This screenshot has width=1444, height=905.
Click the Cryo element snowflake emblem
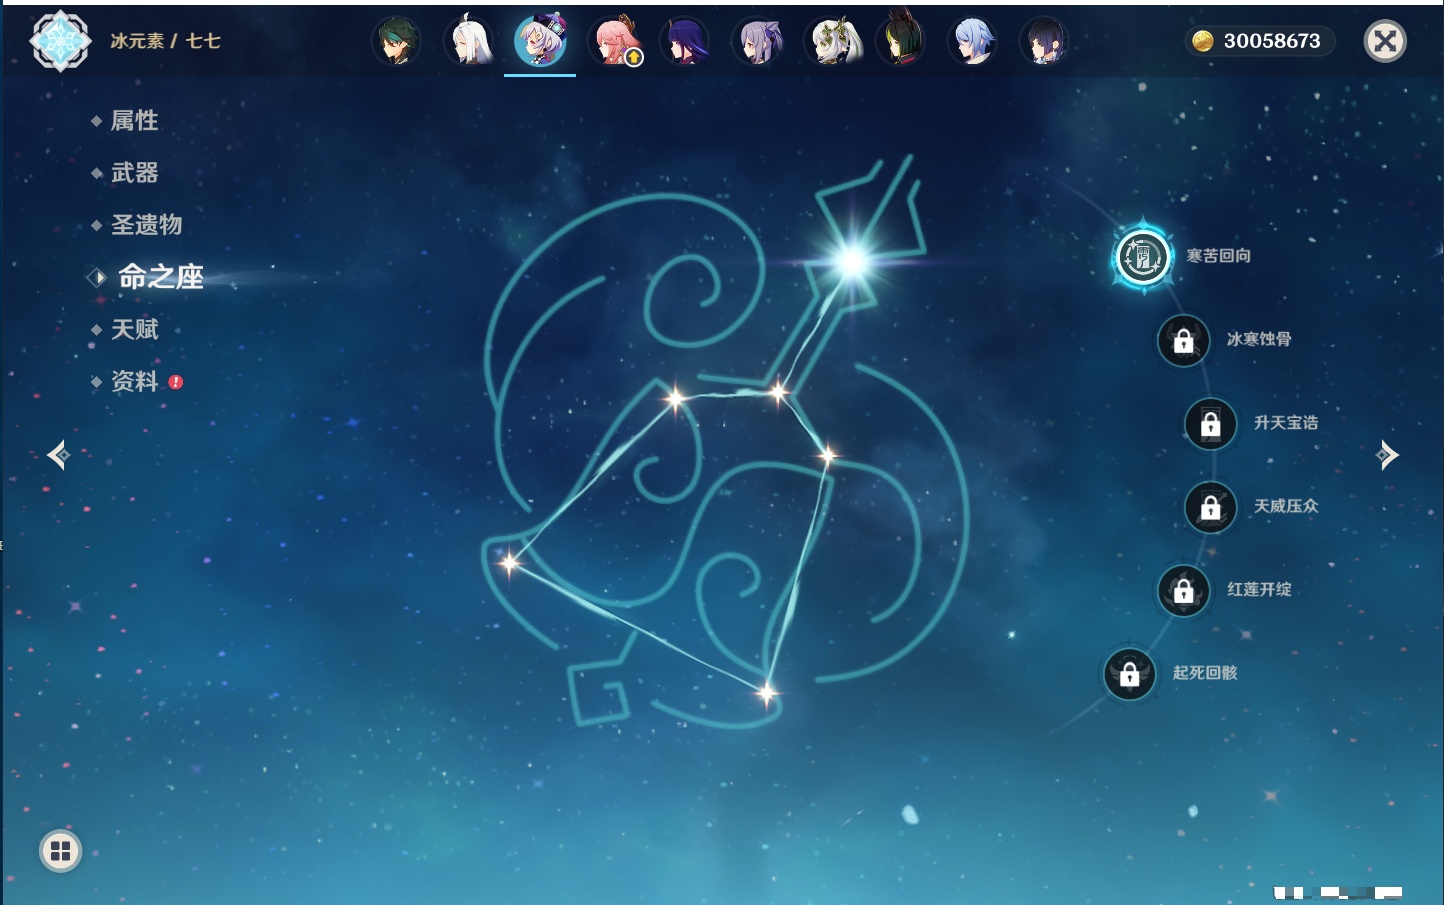60,41
